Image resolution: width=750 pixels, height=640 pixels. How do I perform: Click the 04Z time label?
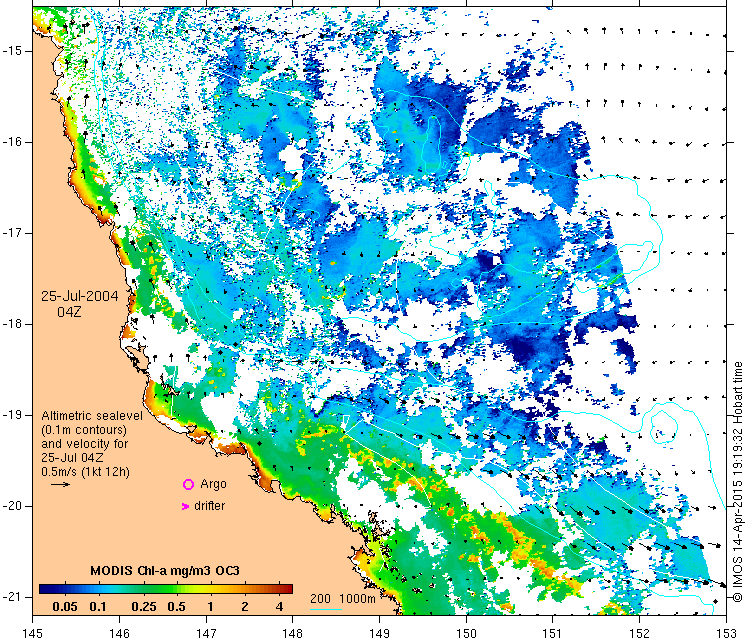(69, 312)
